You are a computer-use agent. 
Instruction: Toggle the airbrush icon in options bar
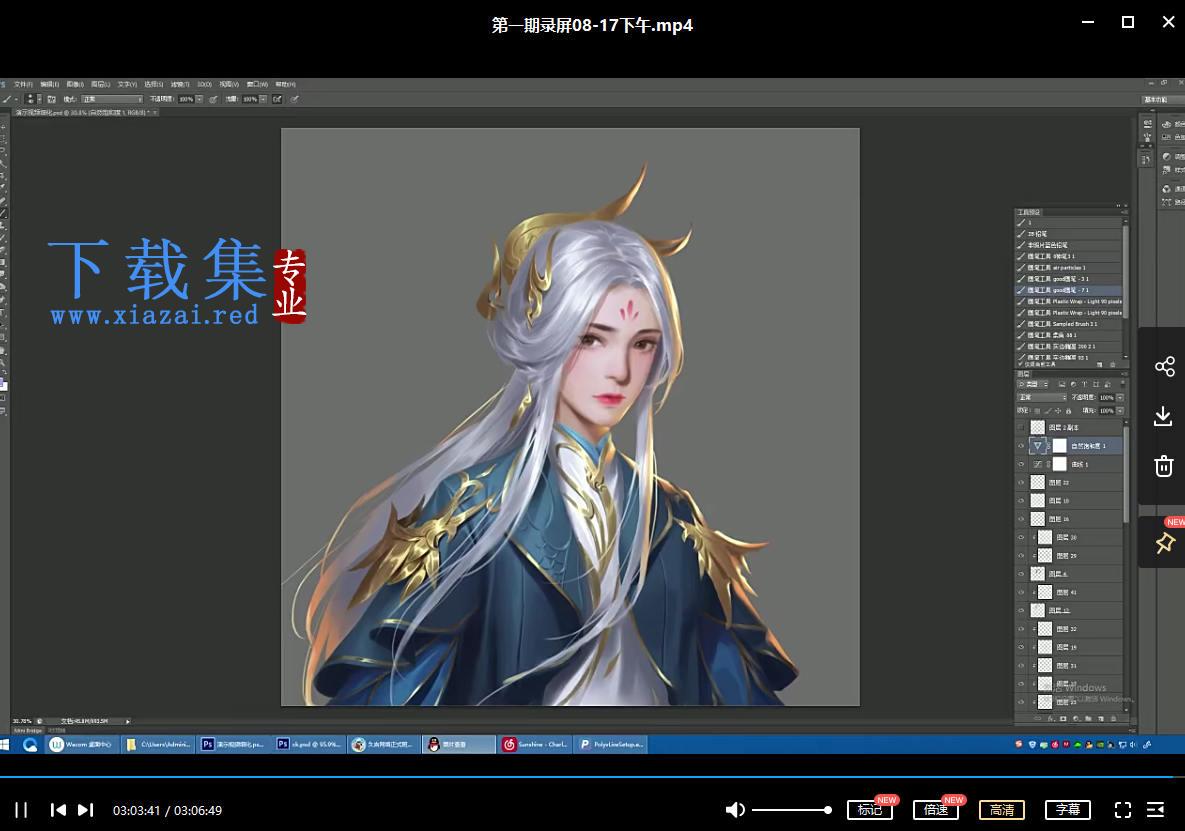click(x=277, y=99)
